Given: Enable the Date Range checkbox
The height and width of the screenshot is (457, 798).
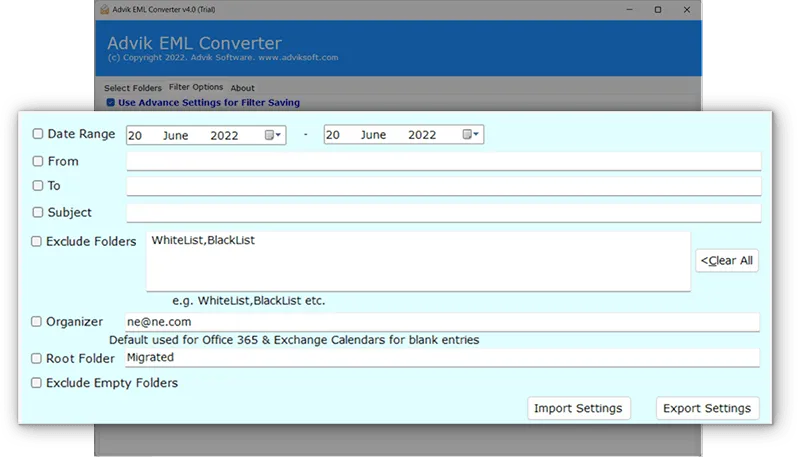Looking at the screenshot, I should [x=38, y=133].
